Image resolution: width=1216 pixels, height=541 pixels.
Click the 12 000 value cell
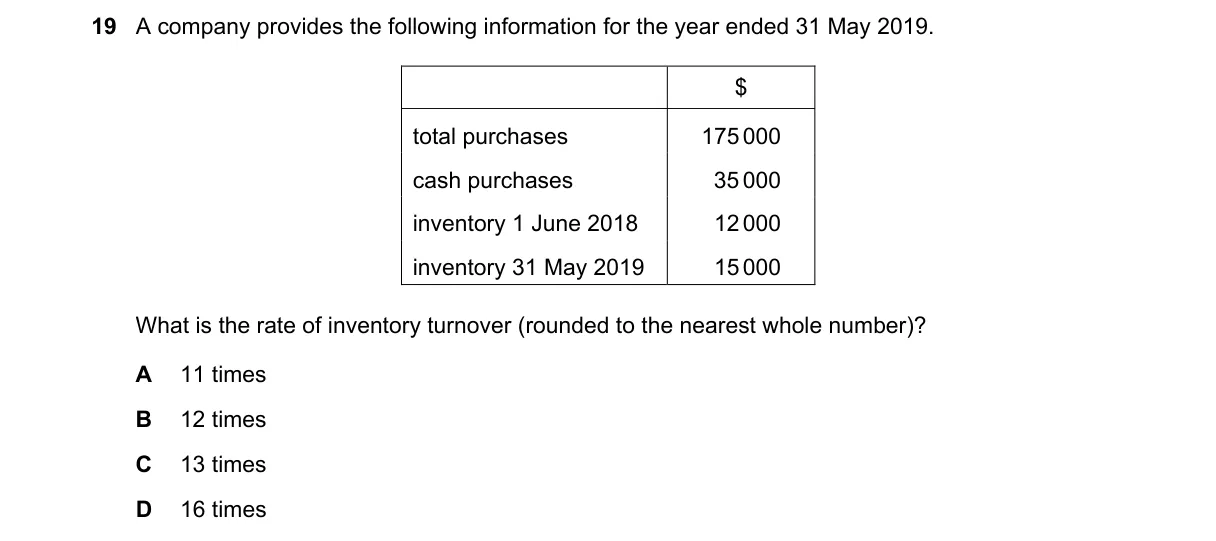click(747, 224)
